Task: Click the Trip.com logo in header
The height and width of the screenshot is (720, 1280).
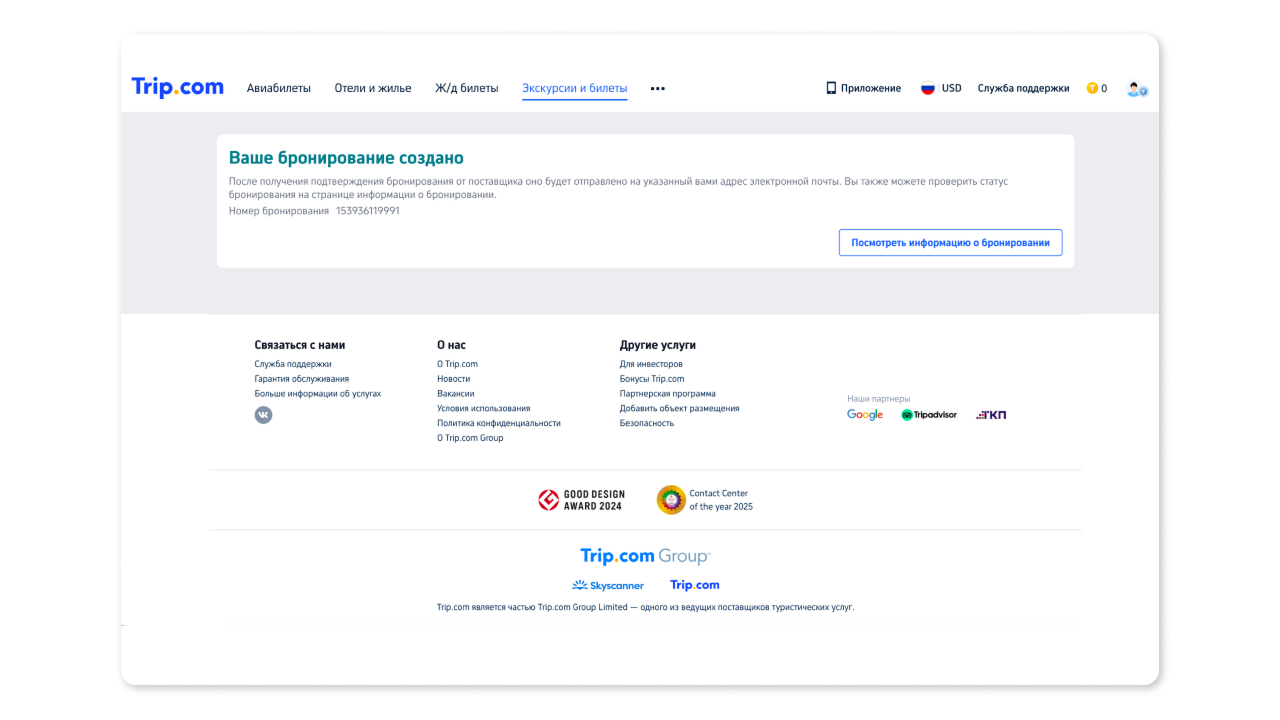Action: pyautogui.click(x=178, y=88)
